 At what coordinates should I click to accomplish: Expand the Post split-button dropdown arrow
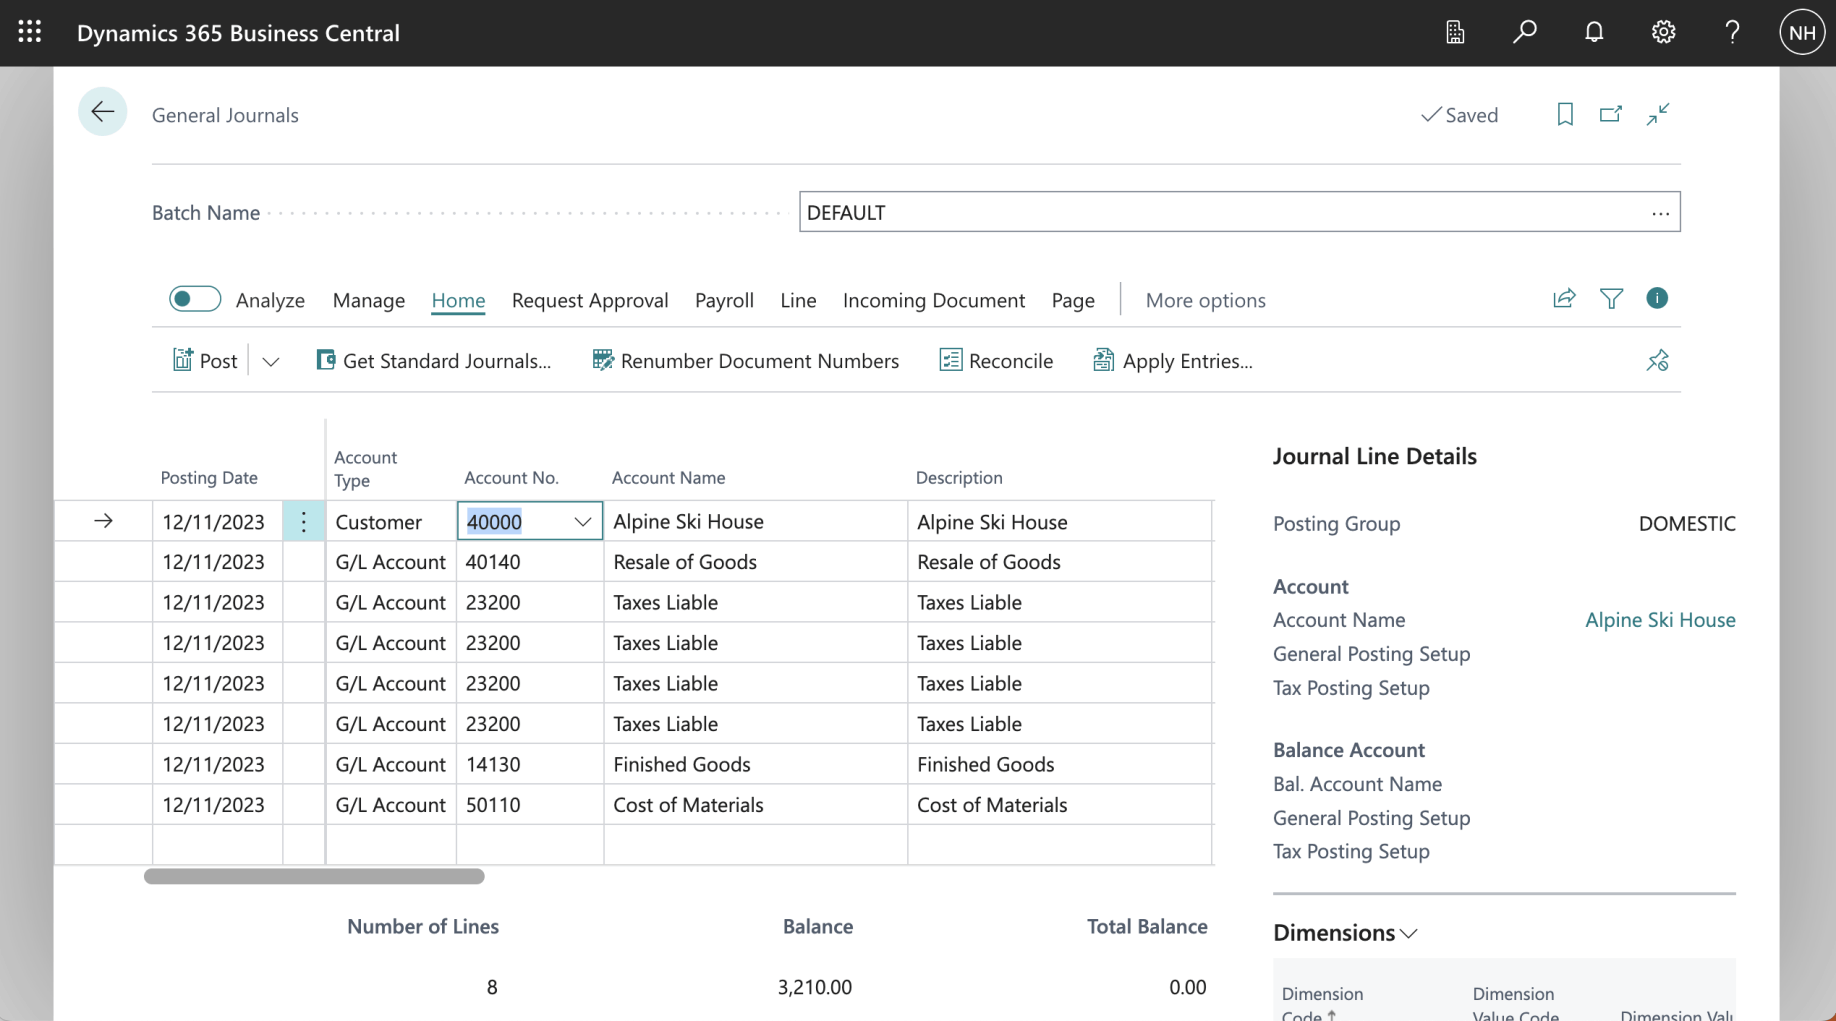(271, 361)
